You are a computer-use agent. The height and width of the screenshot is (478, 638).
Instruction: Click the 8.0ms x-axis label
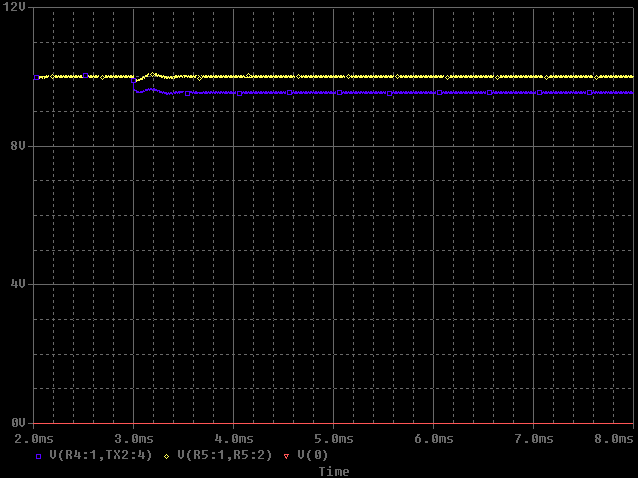click(614, 439)
